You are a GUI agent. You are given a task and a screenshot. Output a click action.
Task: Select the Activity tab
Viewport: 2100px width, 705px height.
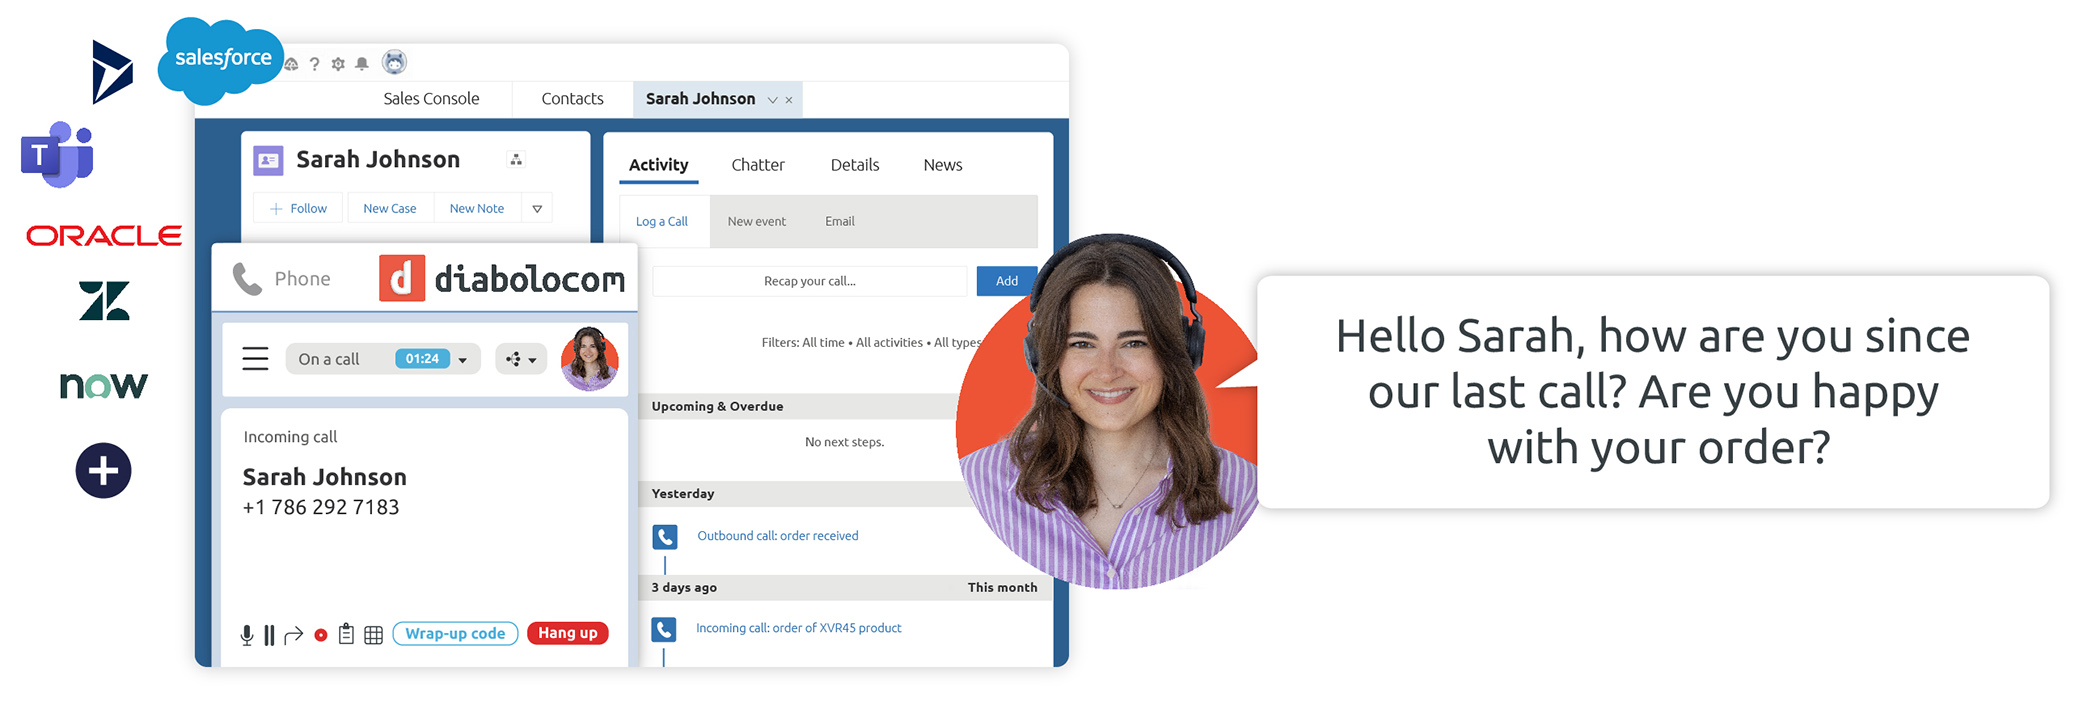(658, 165)
